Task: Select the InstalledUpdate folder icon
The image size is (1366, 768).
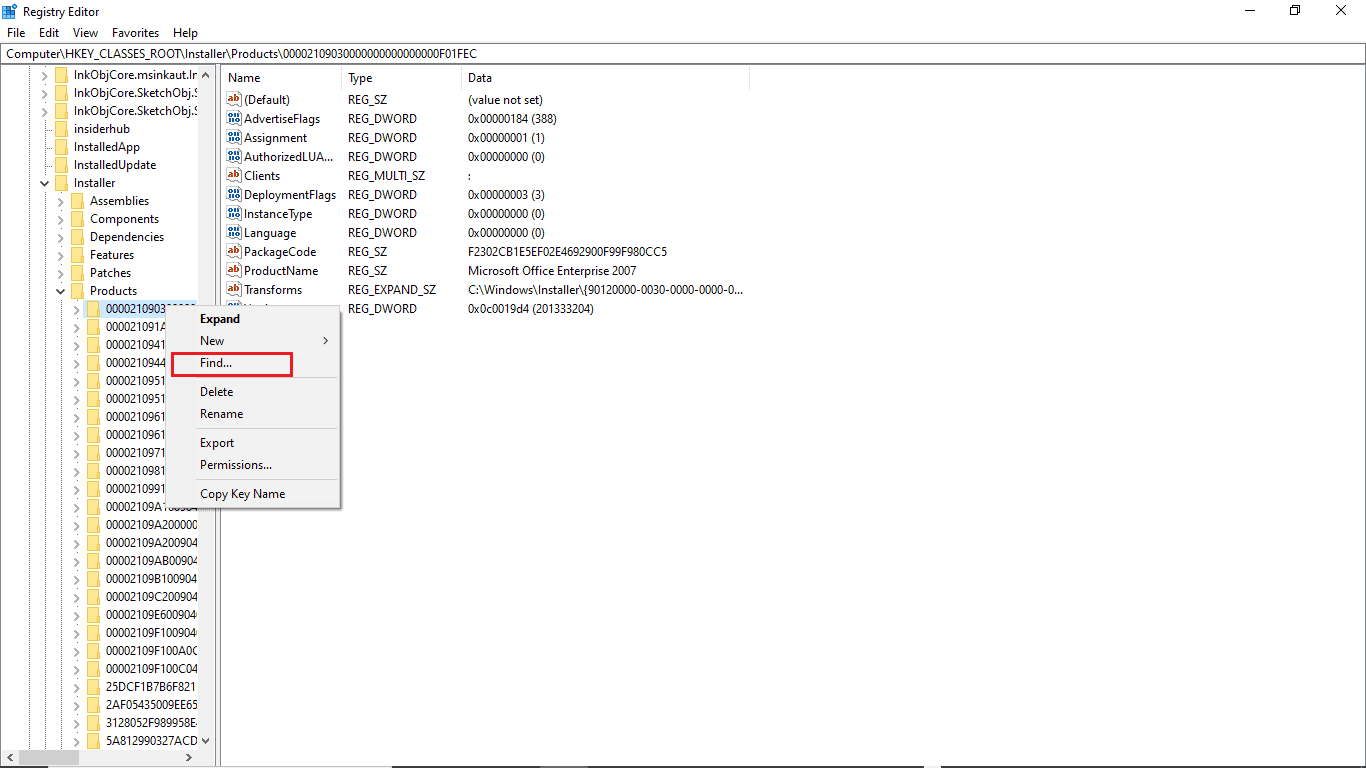Action: 62,165
